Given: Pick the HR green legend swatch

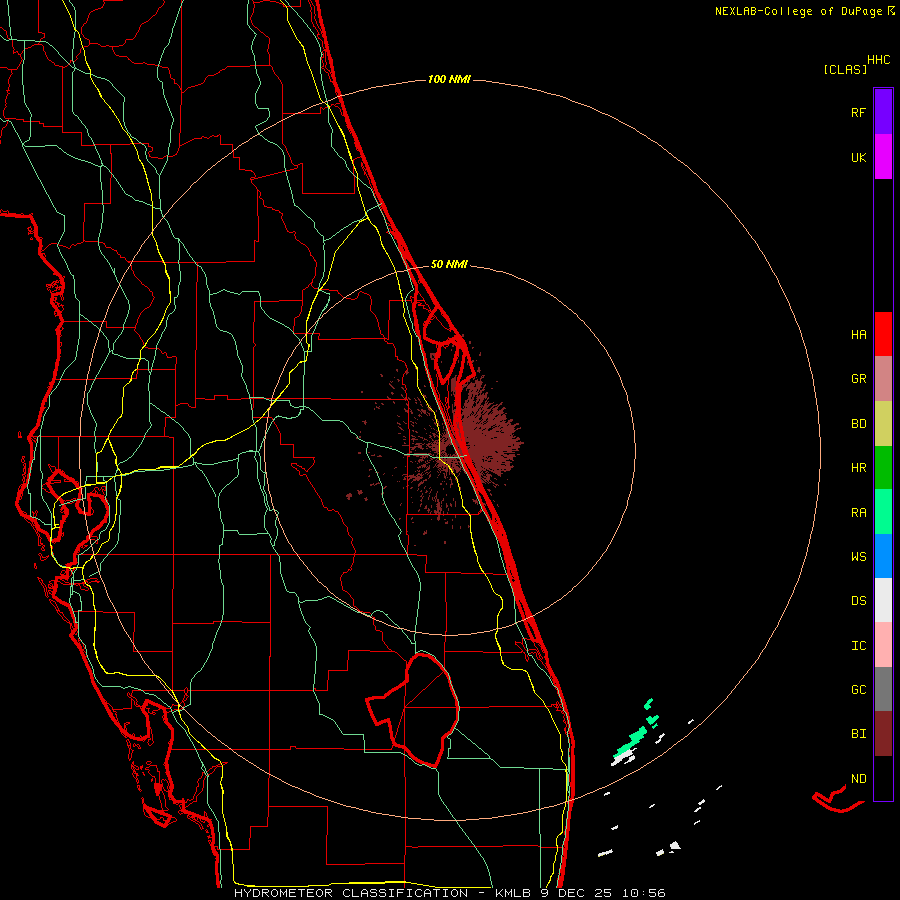Looking at the screenshot, I should 883,468.
